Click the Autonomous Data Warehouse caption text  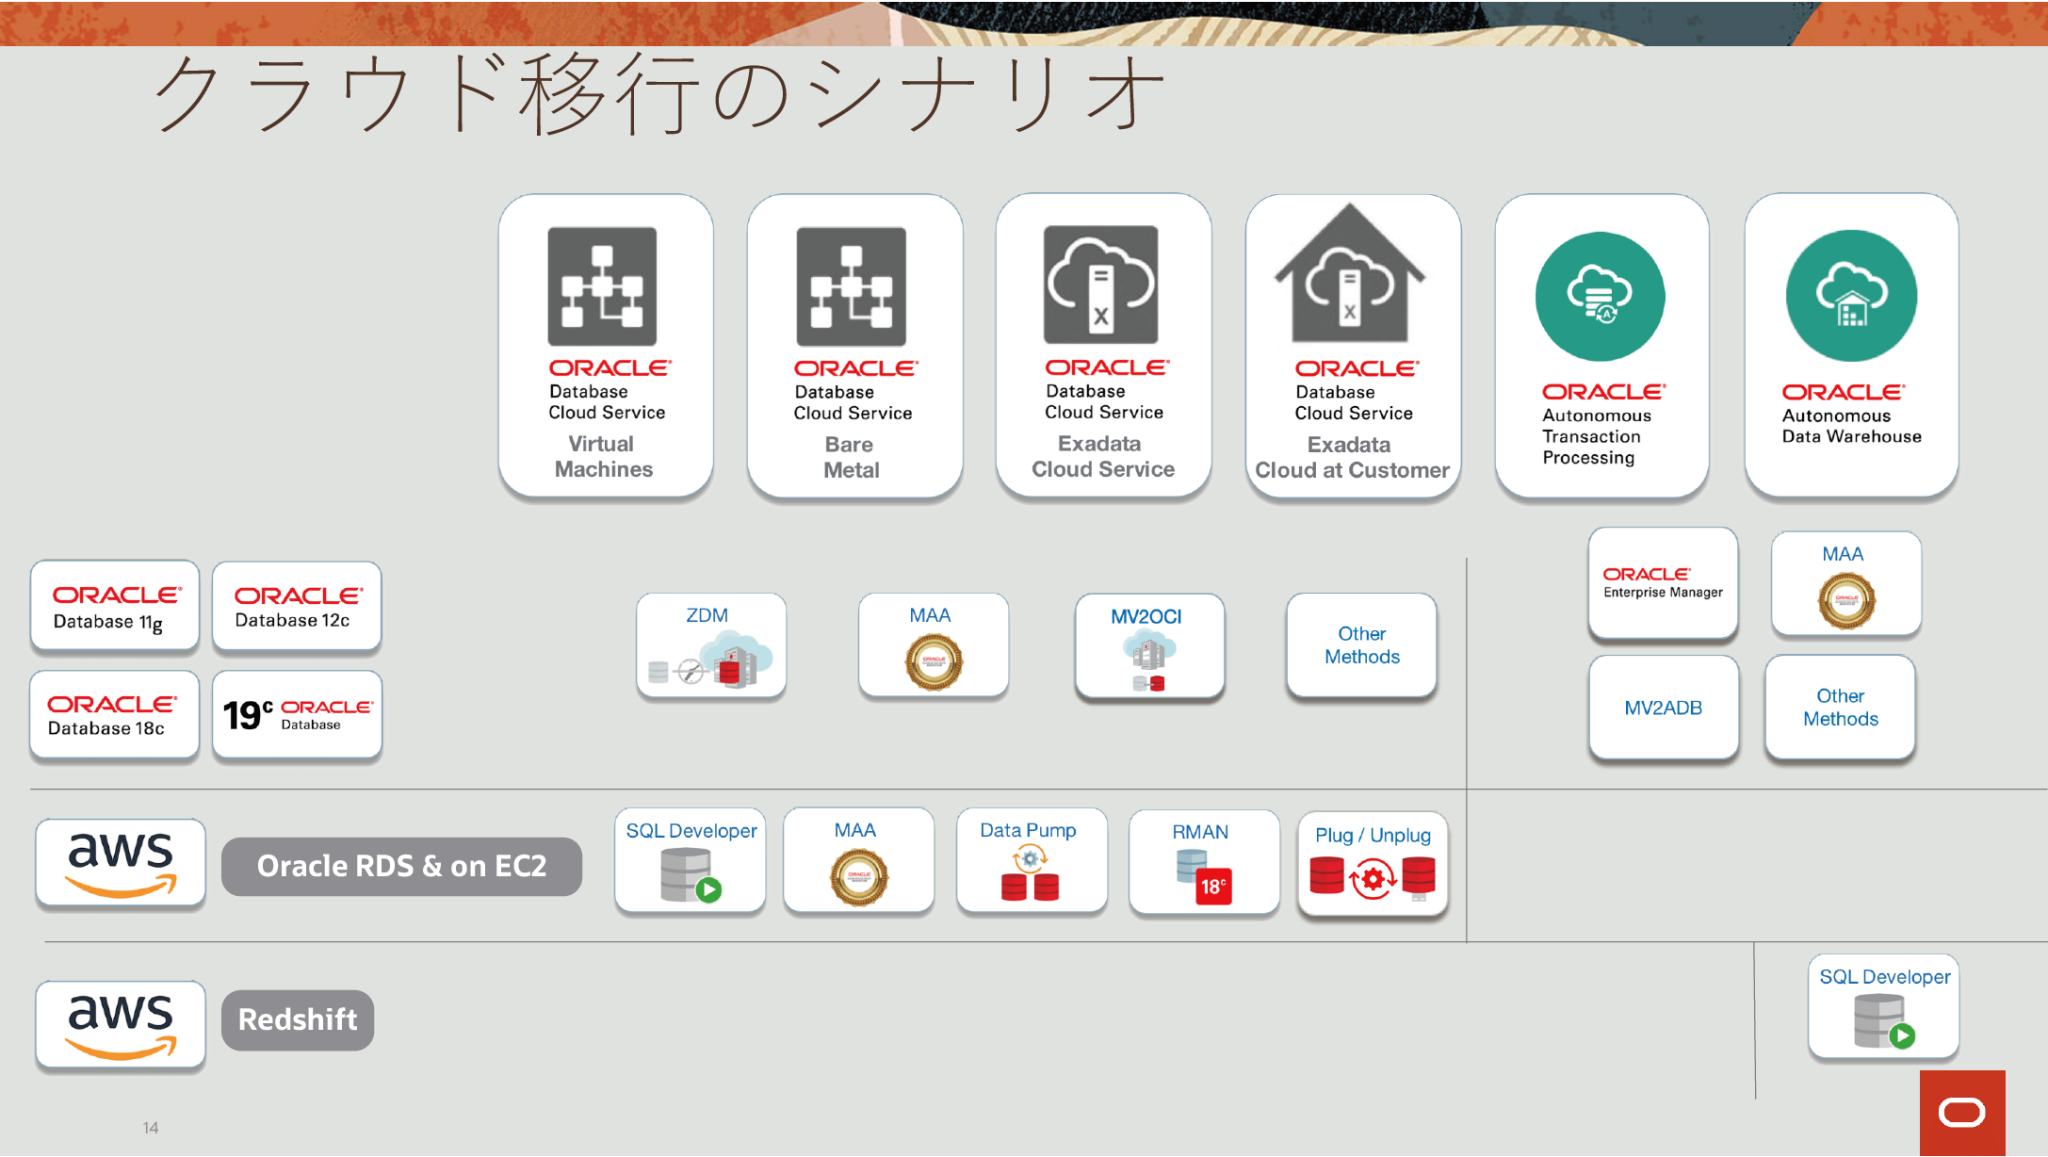(1851, 426)
